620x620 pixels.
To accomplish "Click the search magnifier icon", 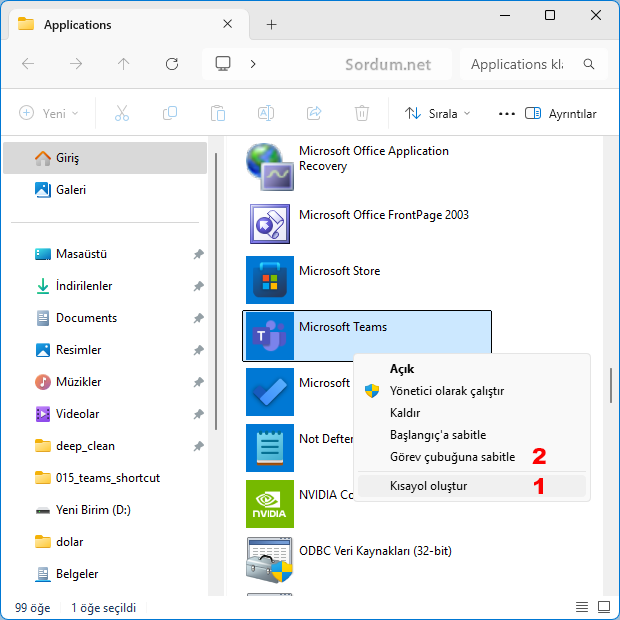I will pyautogui.click(x=589, y=64).
